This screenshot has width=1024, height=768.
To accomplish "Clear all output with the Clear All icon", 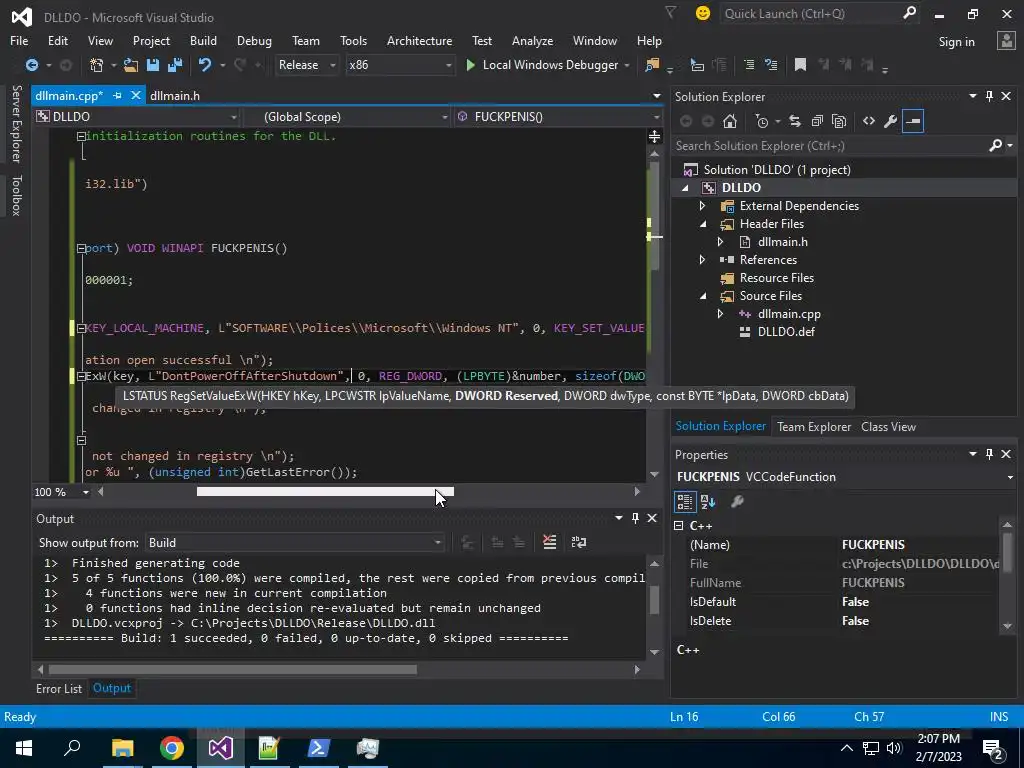I will point(550,542).
